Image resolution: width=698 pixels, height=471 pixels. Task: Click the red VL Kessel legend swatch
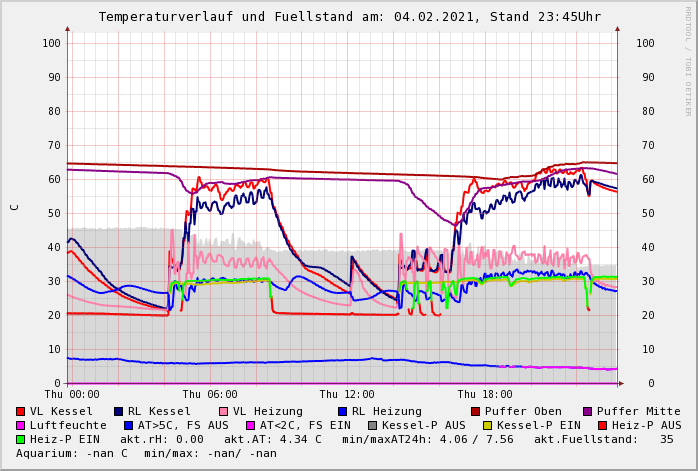tap(21, 411)
